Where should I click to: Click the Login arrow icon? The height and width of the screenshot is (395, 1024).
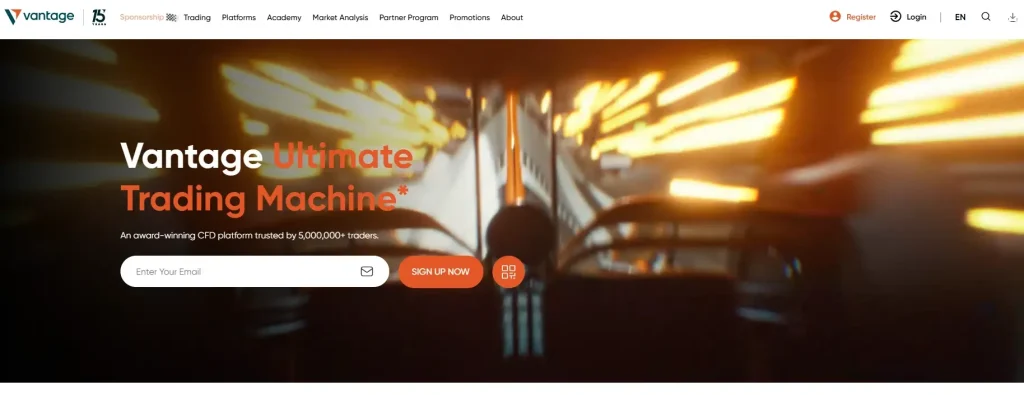coord(895,17)
